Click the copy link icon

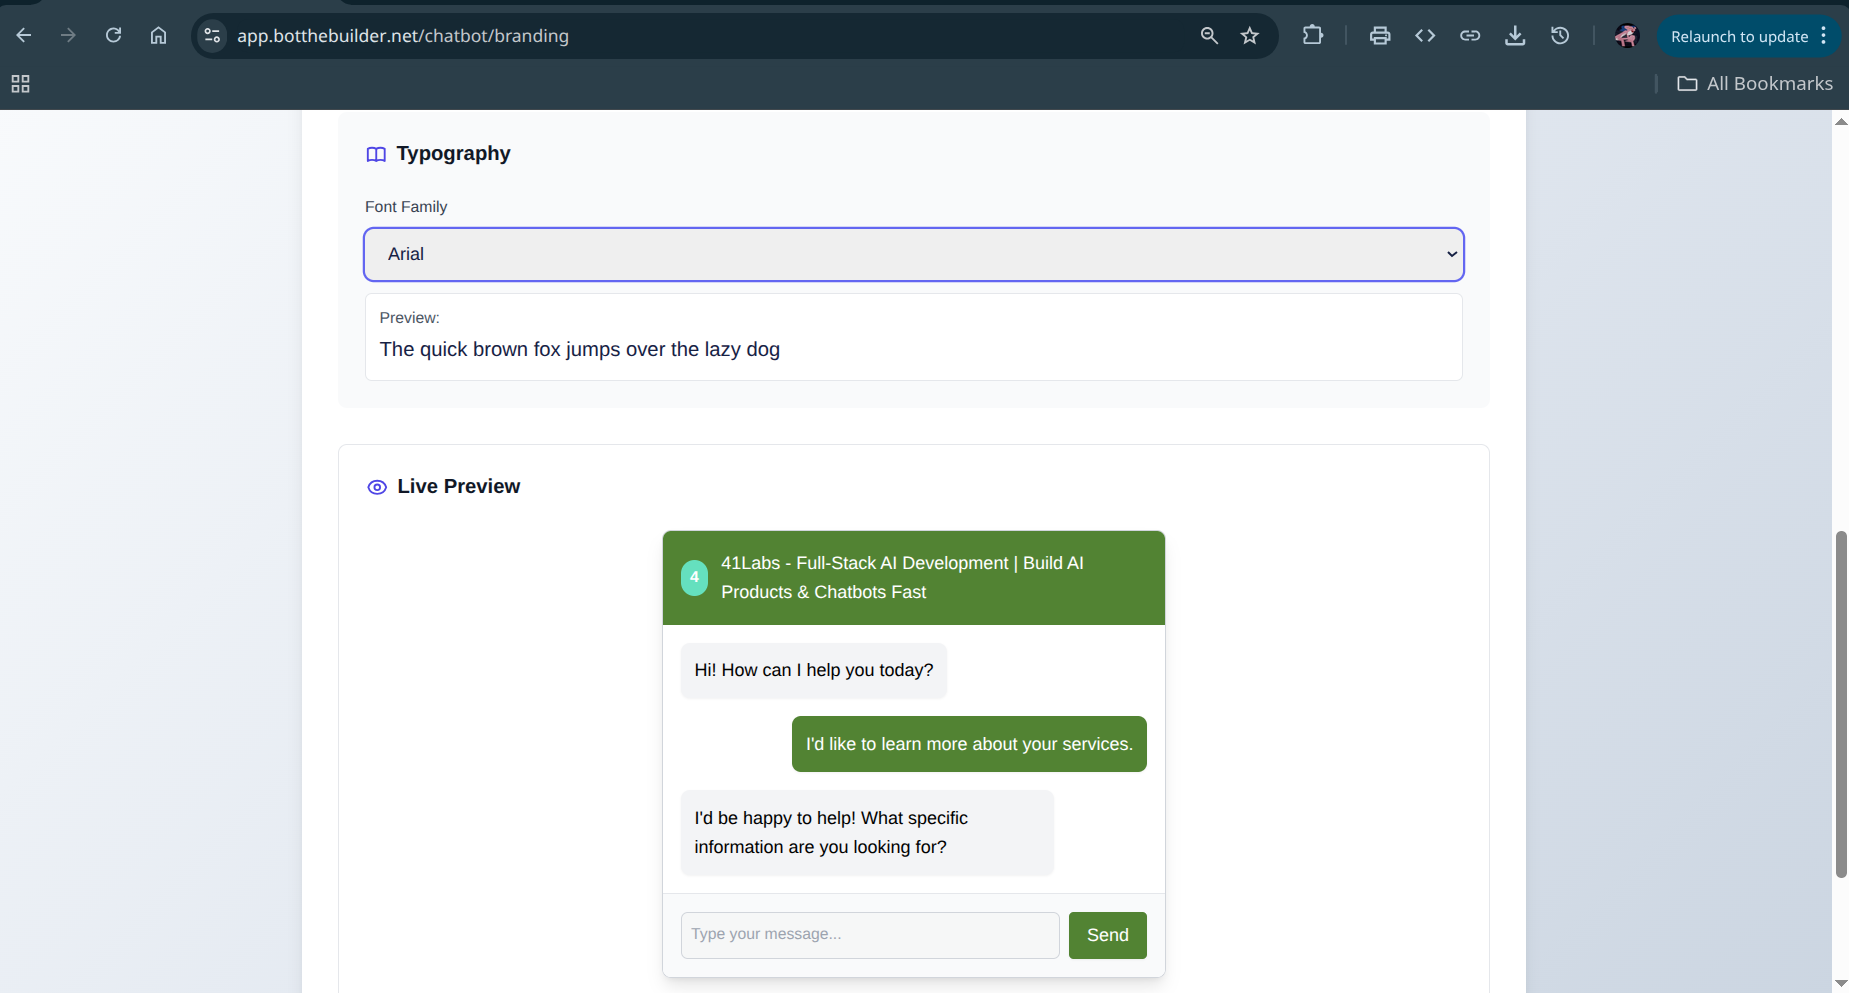pyautogui.click(x=1470, y=35)
